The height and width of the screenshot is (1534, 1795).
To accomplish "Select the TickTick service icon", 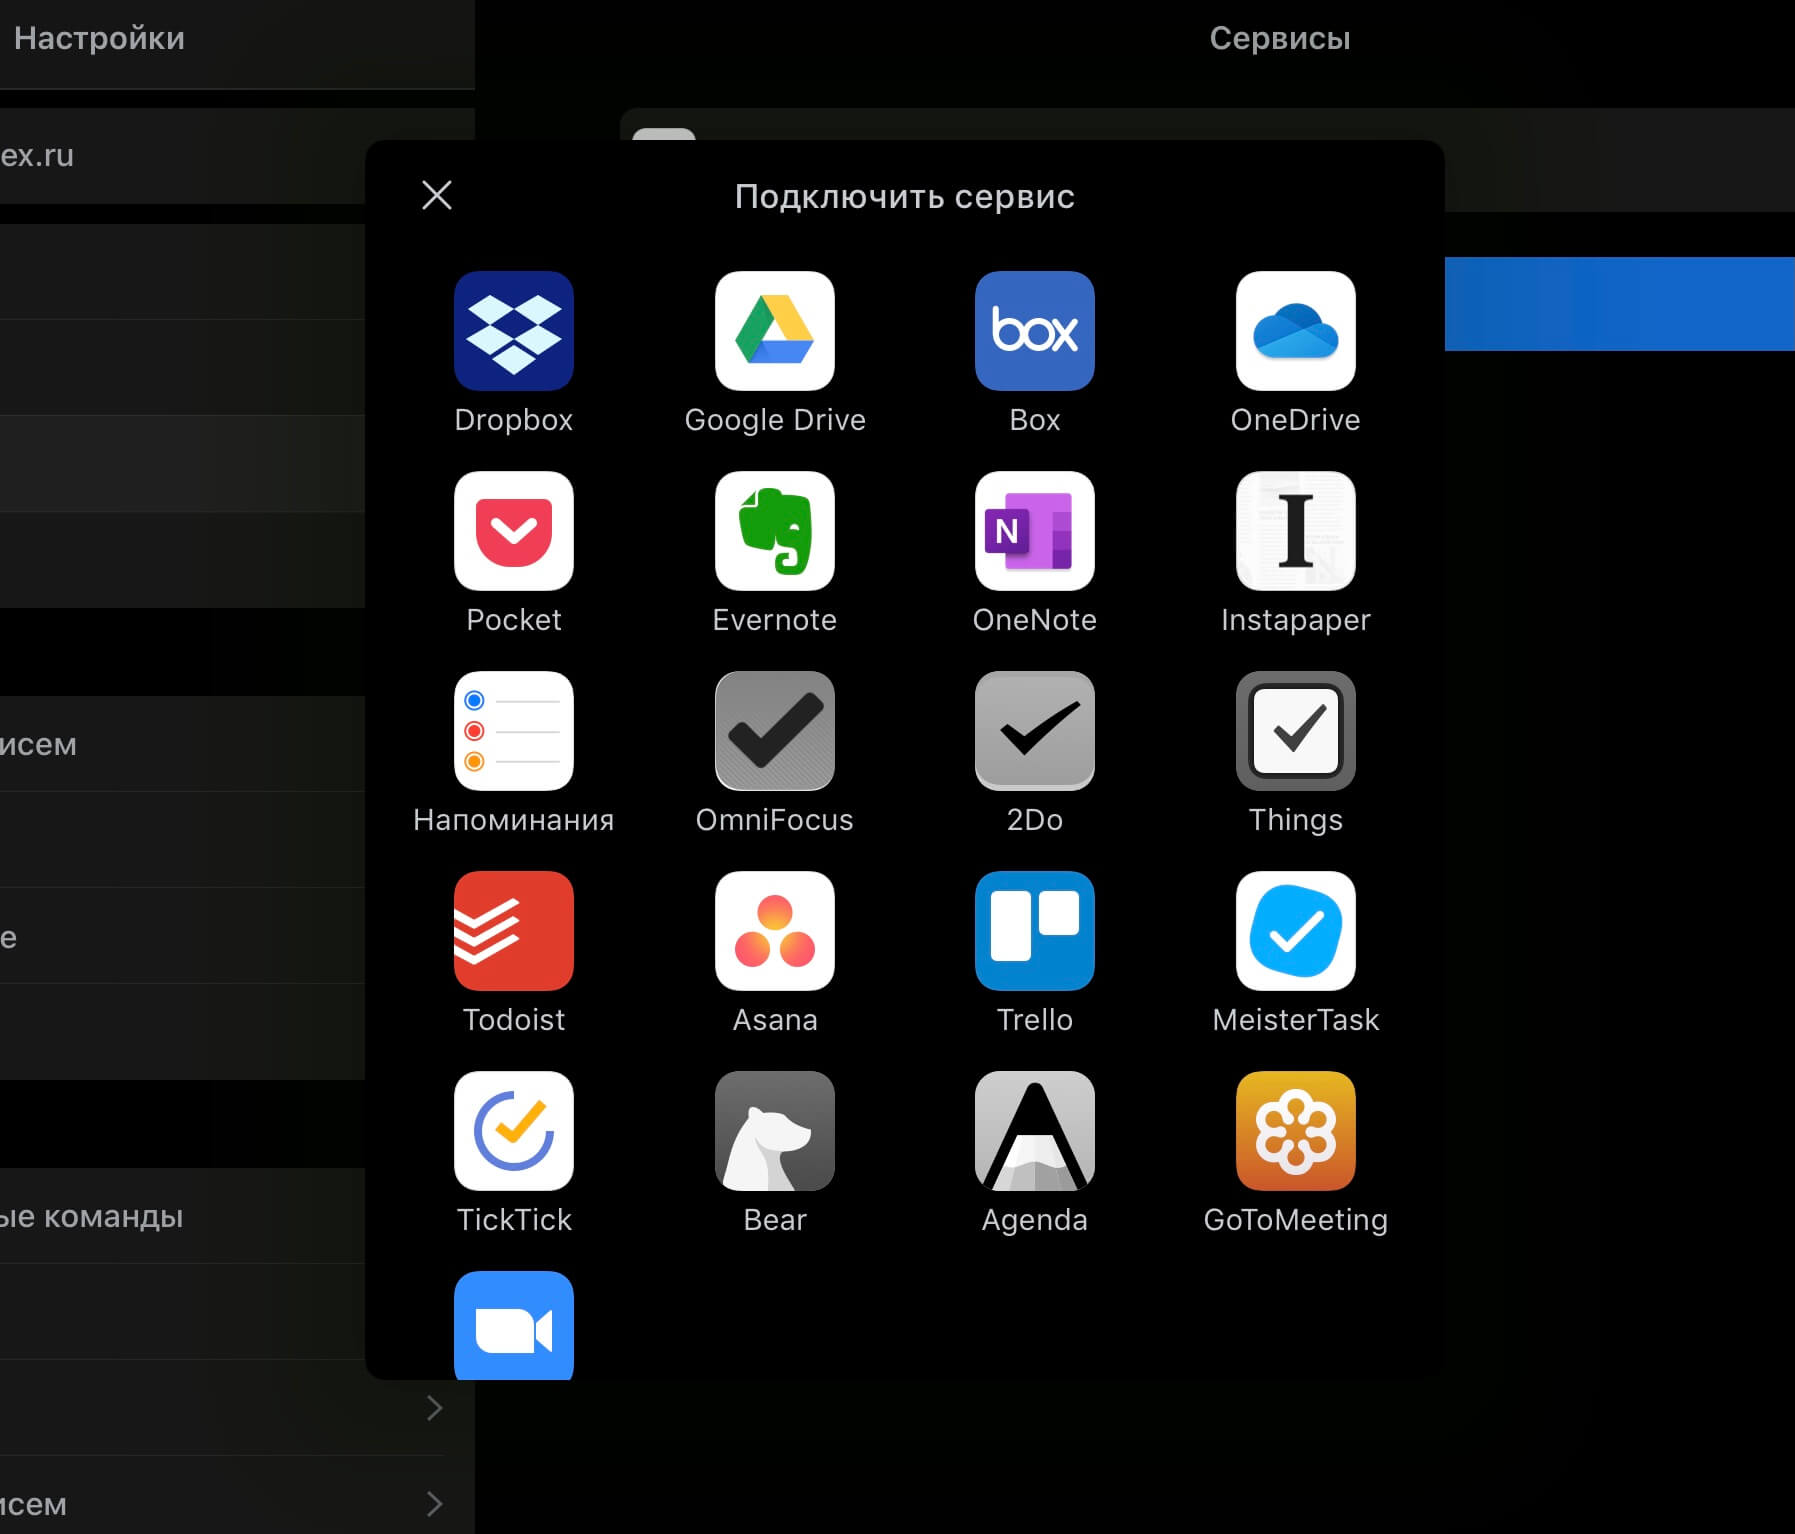I will pyautogui.click(x=514, y=1131).
